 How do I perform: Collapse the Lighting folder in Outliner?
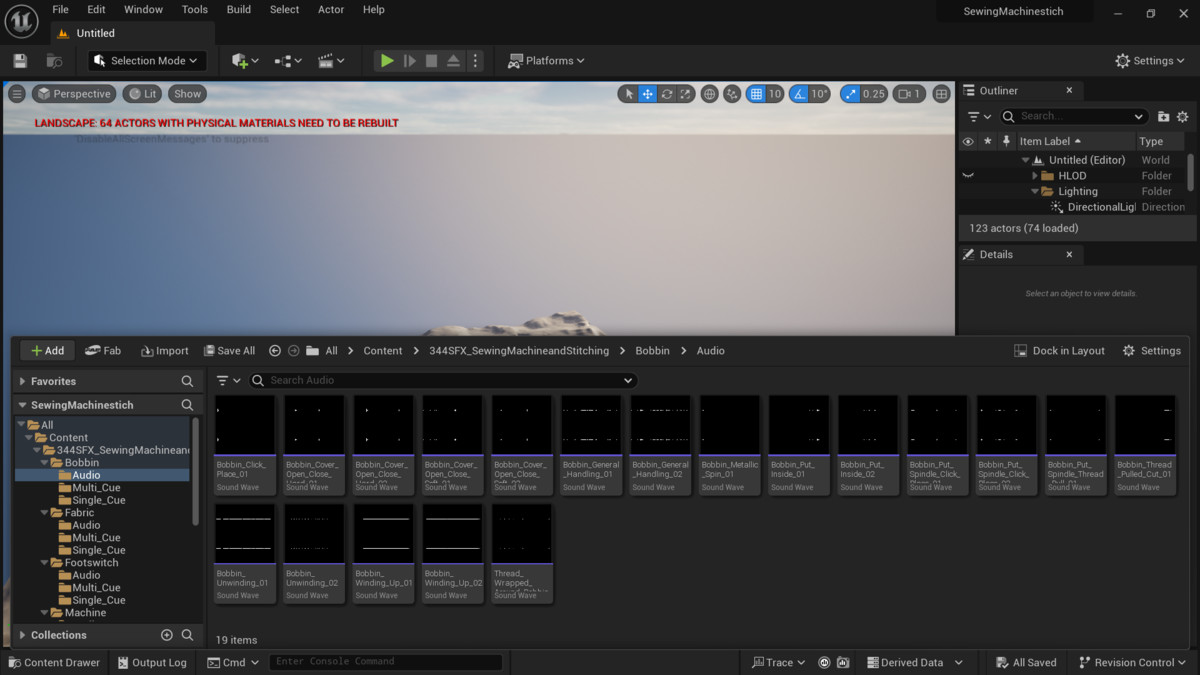click(1035, 192)
